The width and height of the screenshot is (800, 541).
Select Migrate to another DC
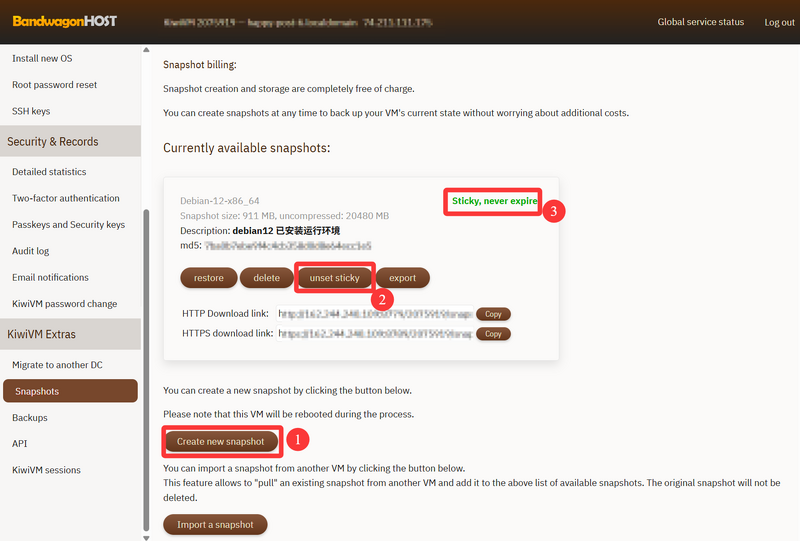(x=57, y=365)
